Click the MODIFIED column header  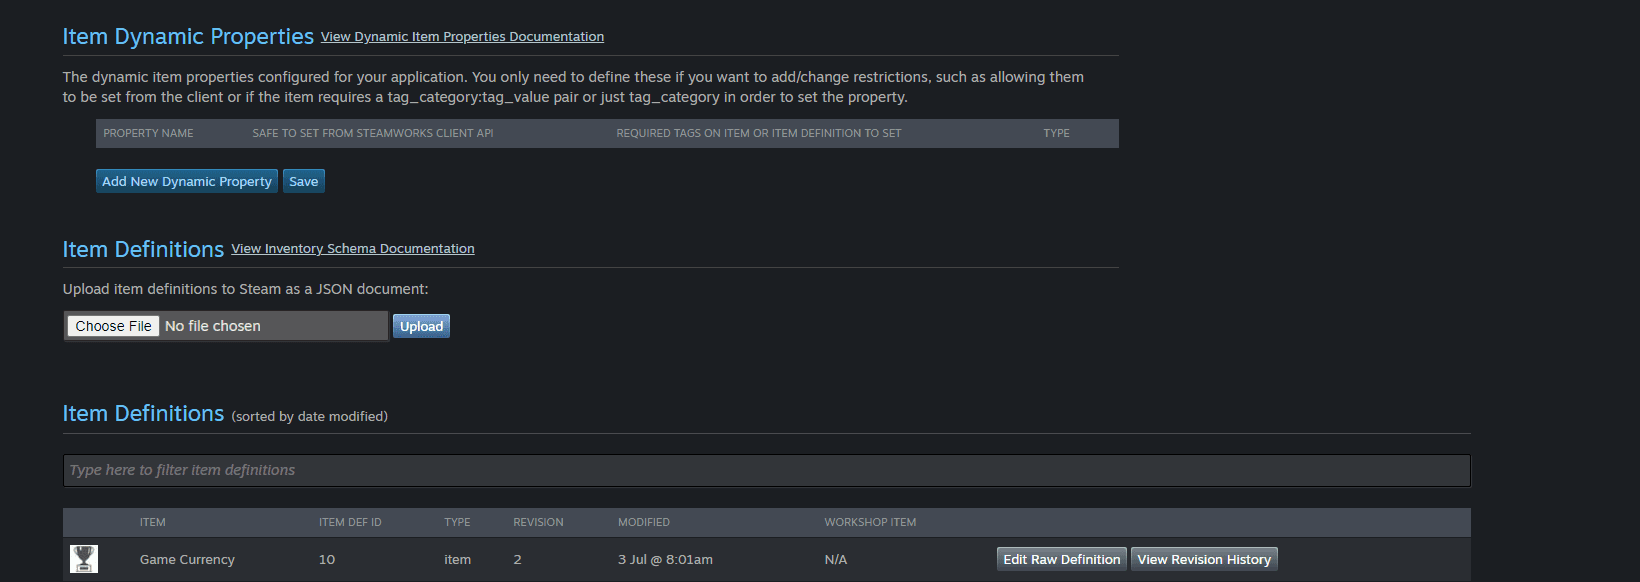tap(644, 522)
